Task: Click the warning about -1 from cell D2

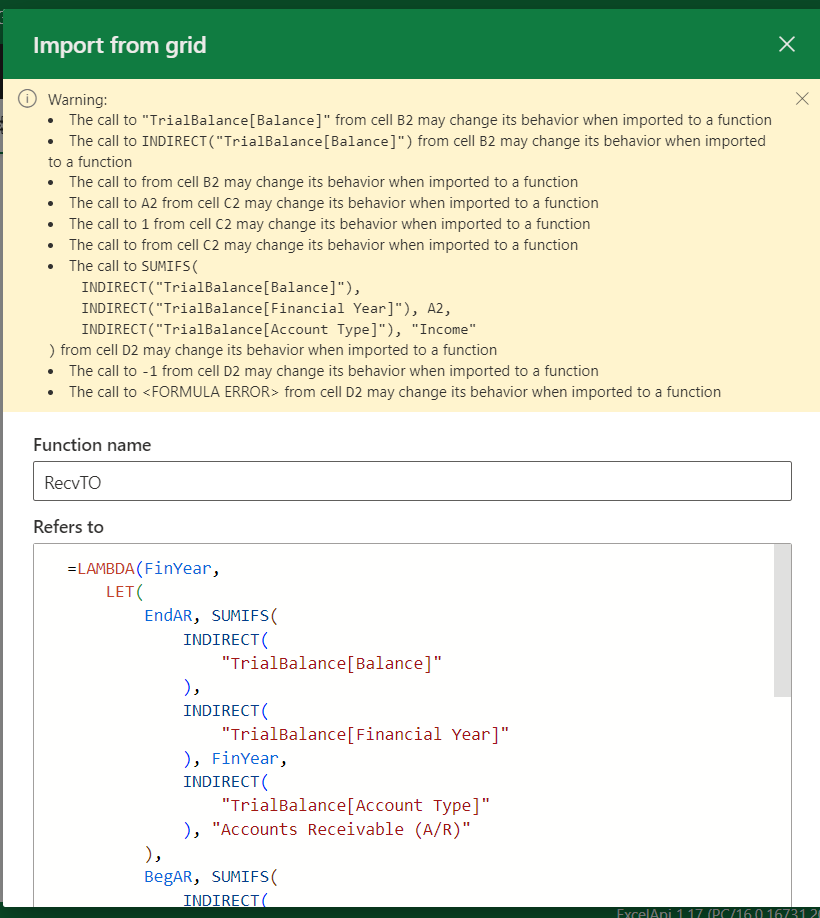Action: coord(334,371)
